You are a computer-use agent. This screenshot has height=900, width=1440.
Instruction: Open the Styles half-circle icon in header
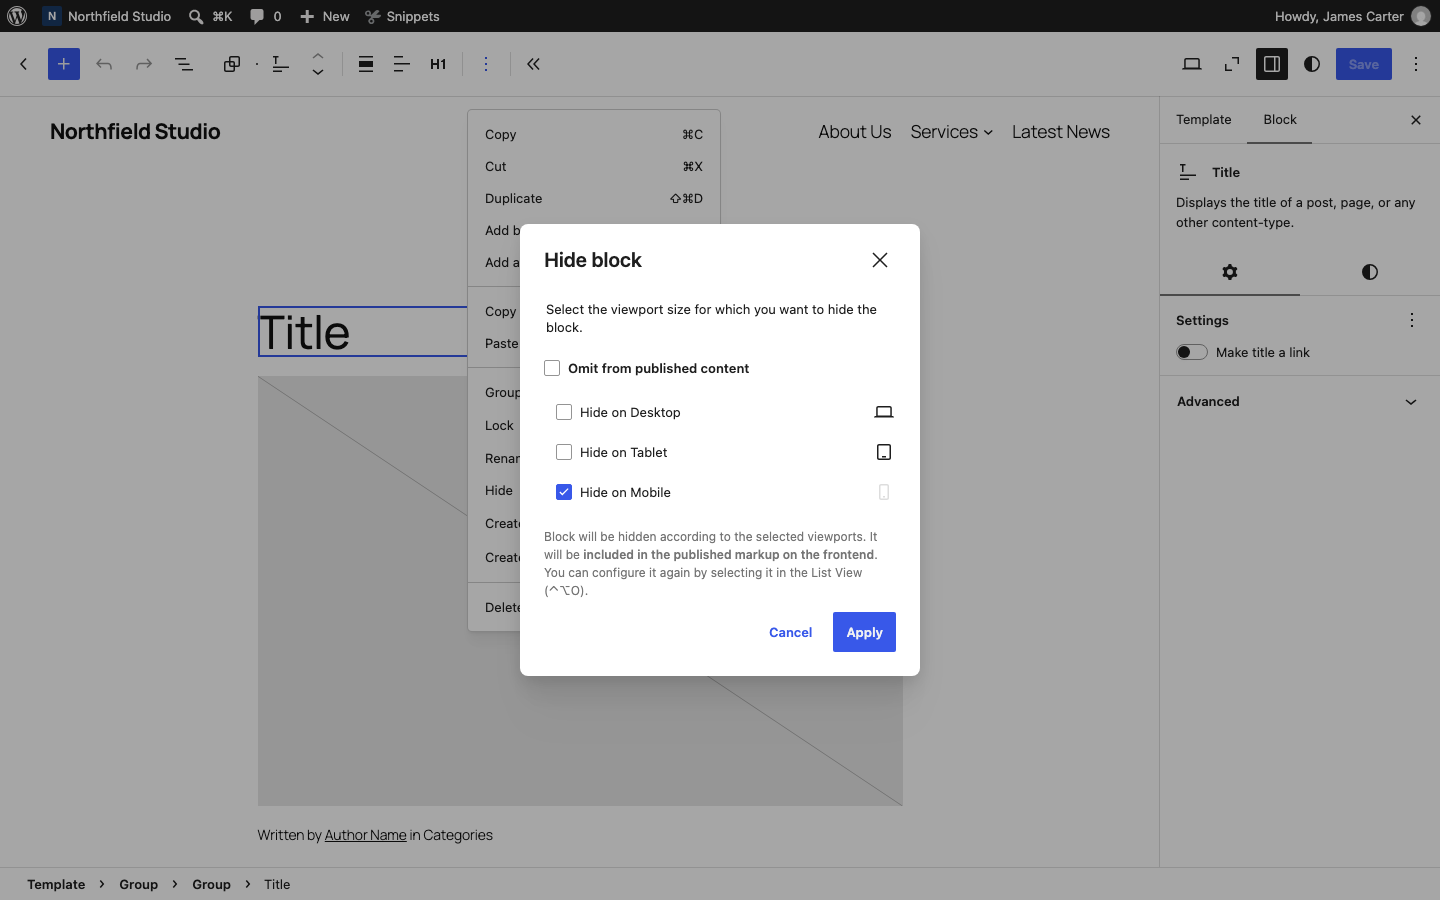tap(1312, 64)
